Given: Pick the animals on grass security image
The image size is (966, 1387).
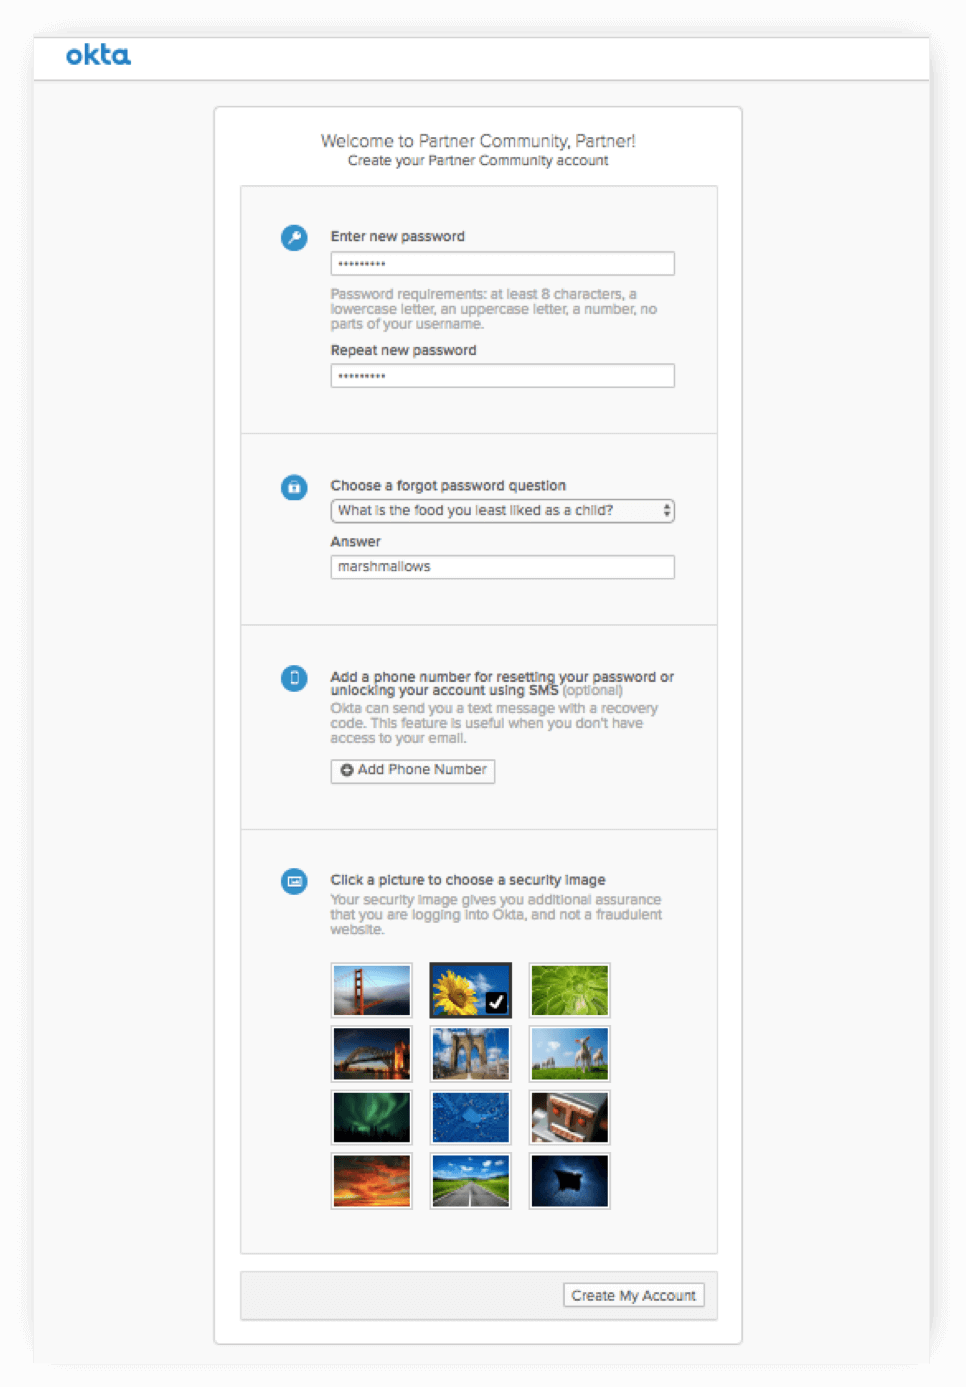Looking at the screenshot, I should click(x=569, y=1054).
